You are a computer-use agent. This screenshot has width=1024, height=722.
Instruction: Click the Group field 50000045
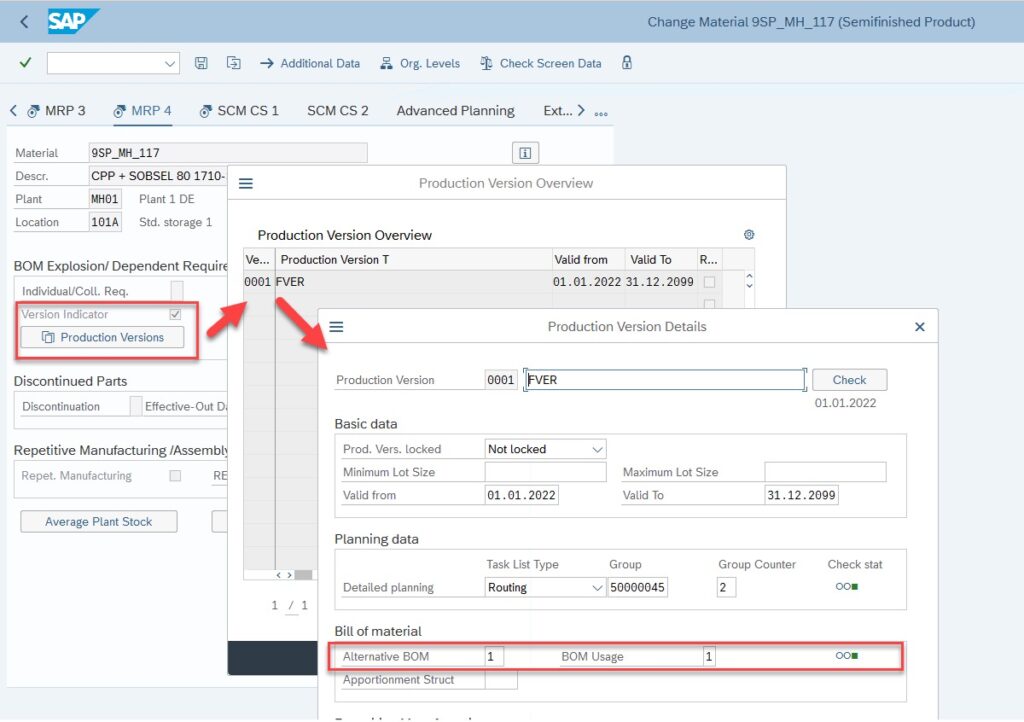pyautogui.click(x=637, y=587)
